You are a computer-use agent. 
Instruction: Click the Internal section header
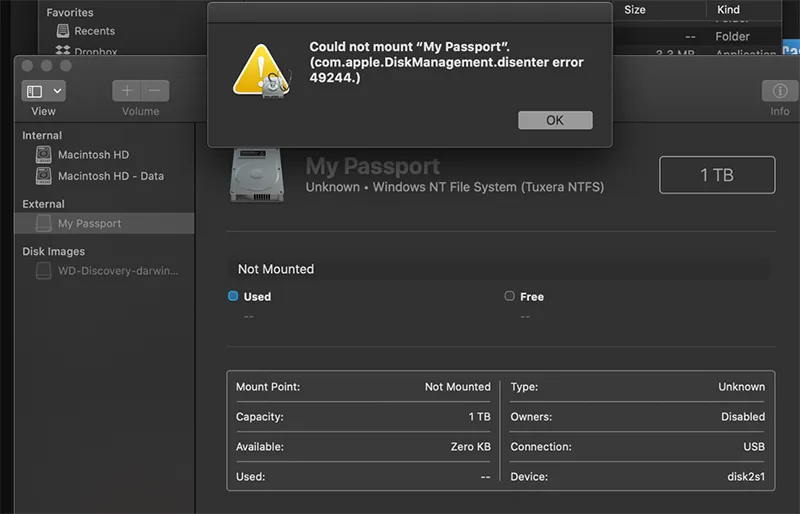tap(42, 135)
